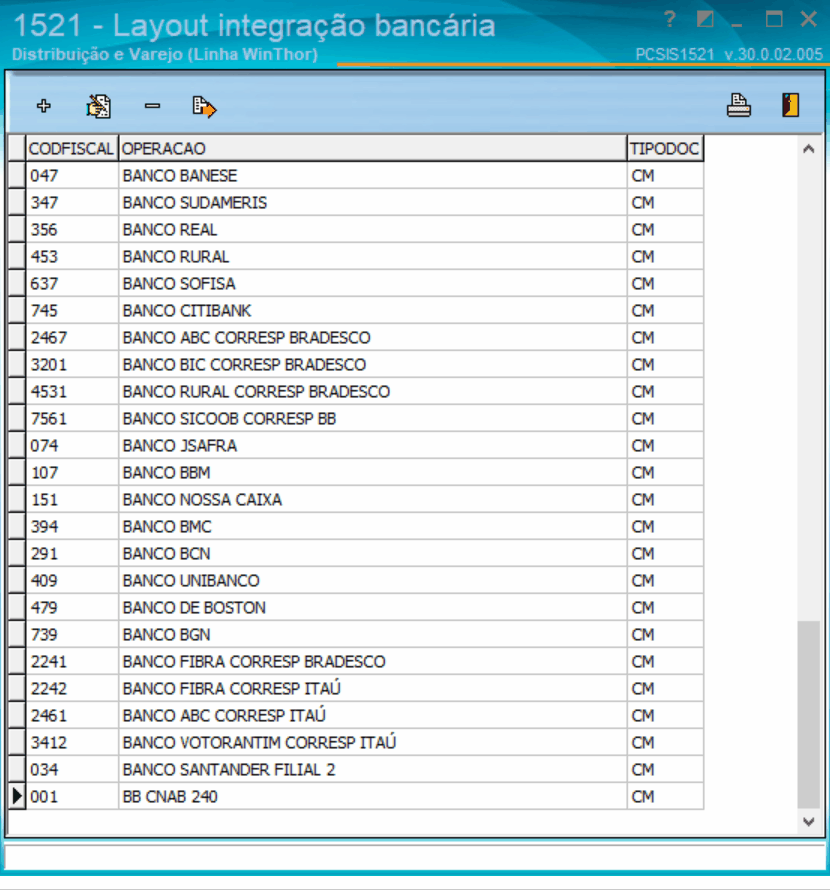Click code cell 2467
Viewport: 830px width, 890px height.
[72, 338]
